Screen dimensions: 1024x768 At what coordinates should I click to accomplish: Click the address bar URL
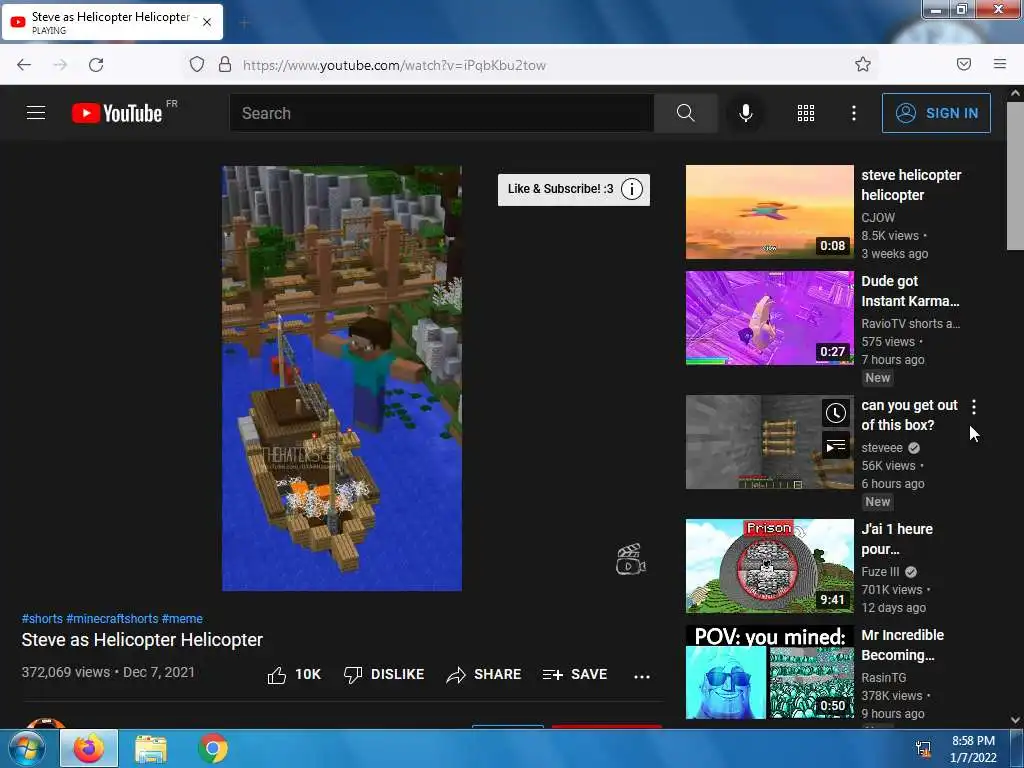coord(394,65)
